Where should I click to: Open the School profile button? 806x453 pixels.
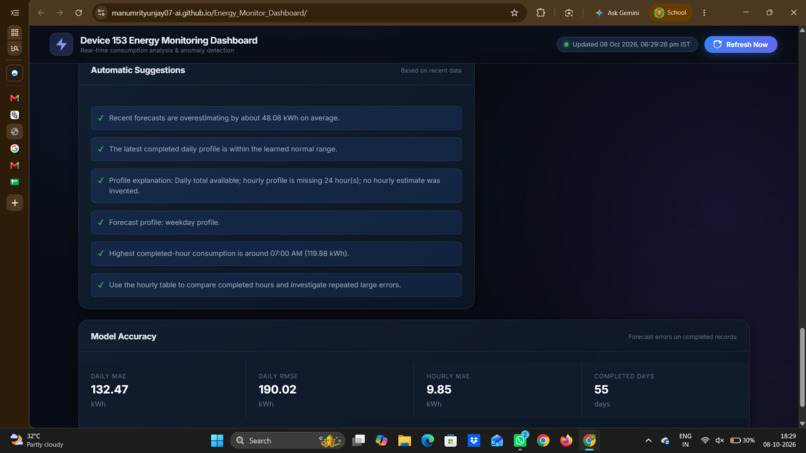[670, 13]
